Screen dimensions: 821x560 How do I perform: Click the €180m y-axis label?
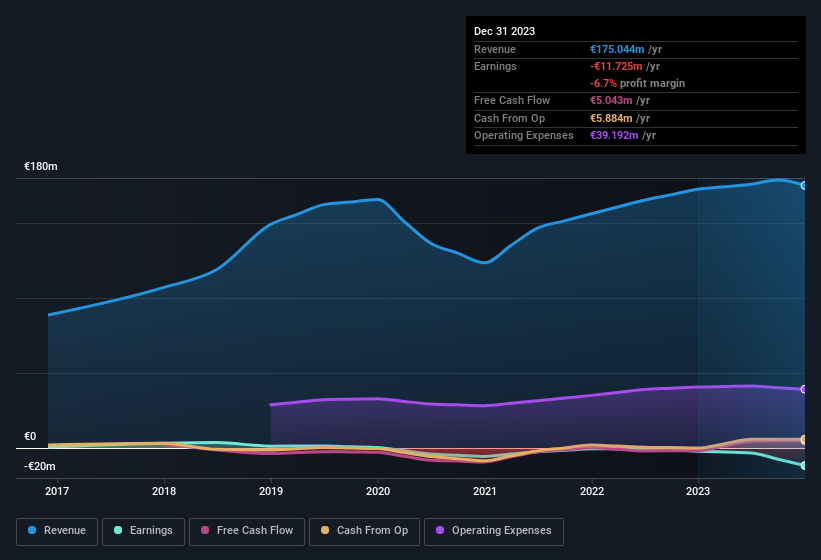click(41, 166)
